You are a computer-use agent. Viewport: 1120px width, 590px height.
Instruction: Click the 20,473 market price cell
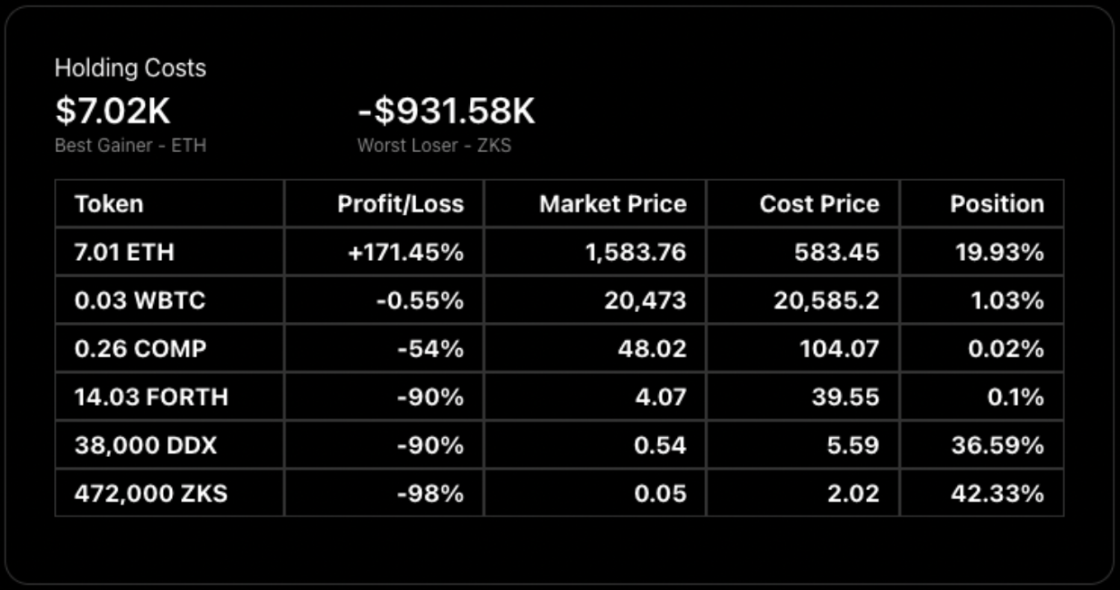pyautogui.click(x=645, y=300)
